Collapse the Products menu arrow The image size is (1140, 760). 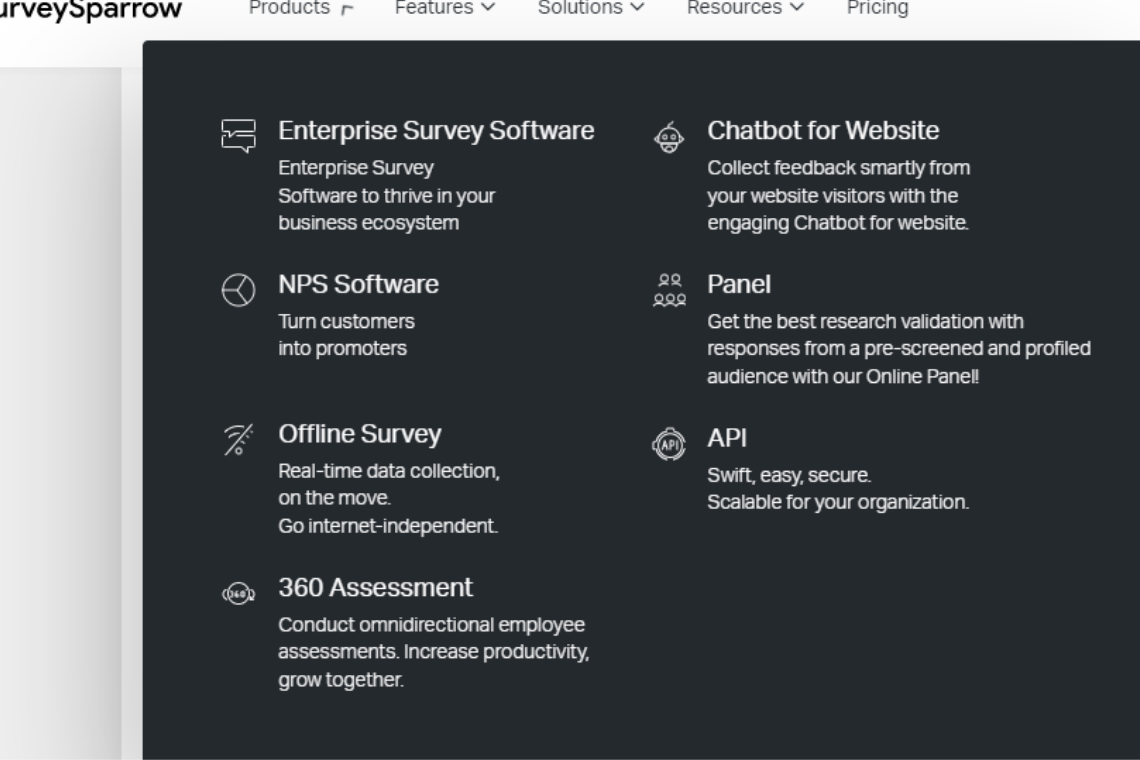point(348,9)
